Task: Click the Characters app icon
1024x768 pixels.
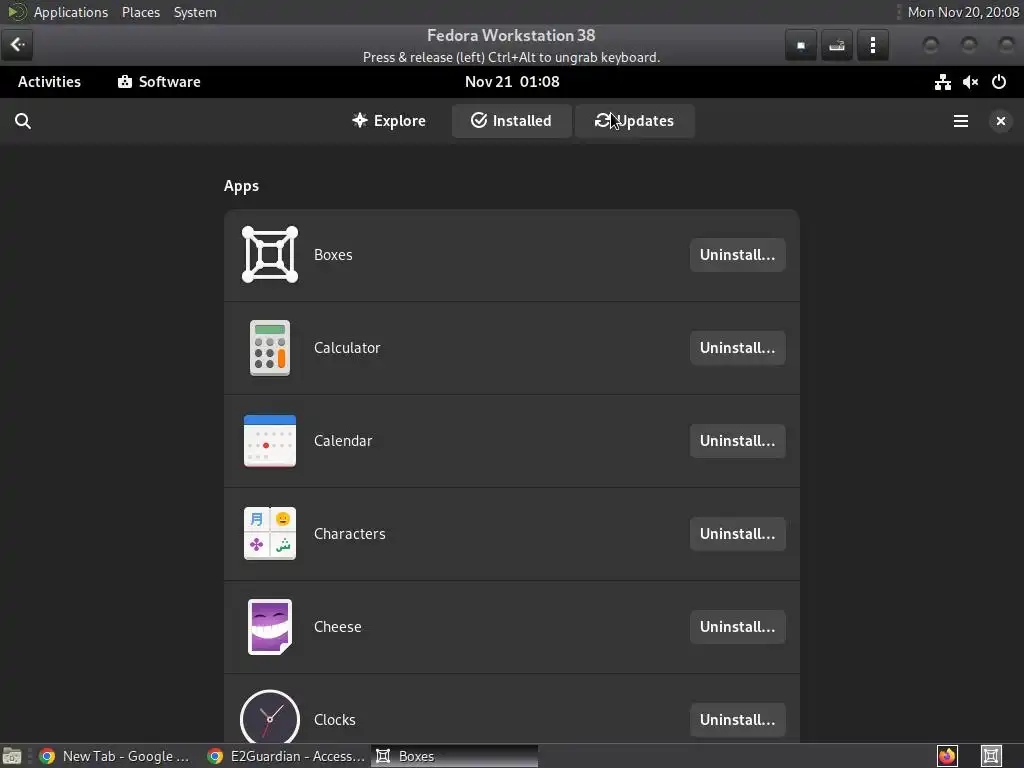Action: pos(270,534)
